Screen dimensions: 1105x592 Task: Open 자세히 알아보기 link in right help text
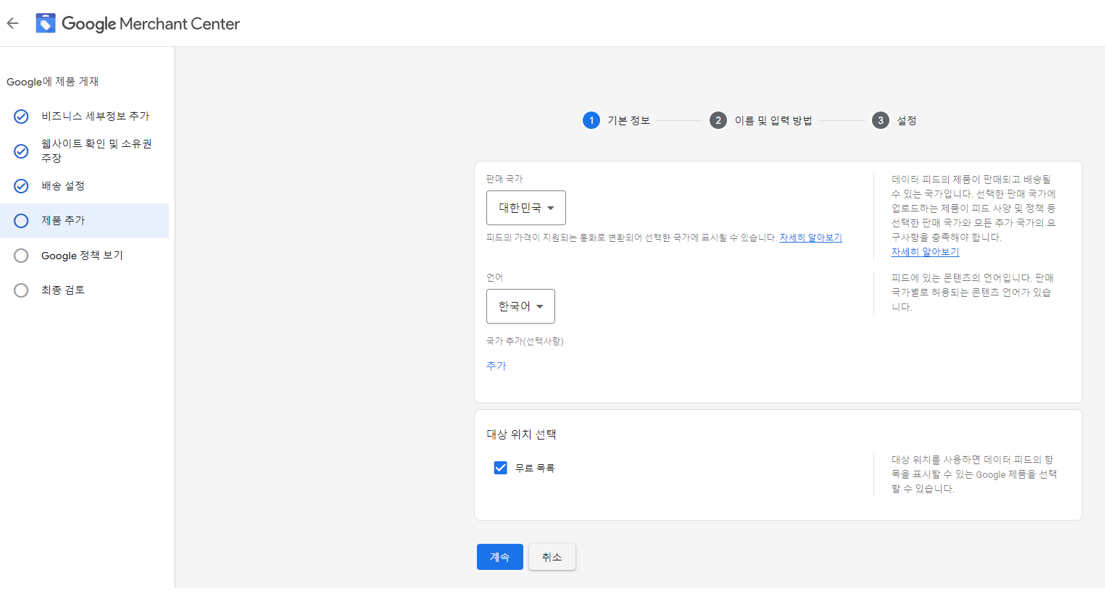point(925,252)
